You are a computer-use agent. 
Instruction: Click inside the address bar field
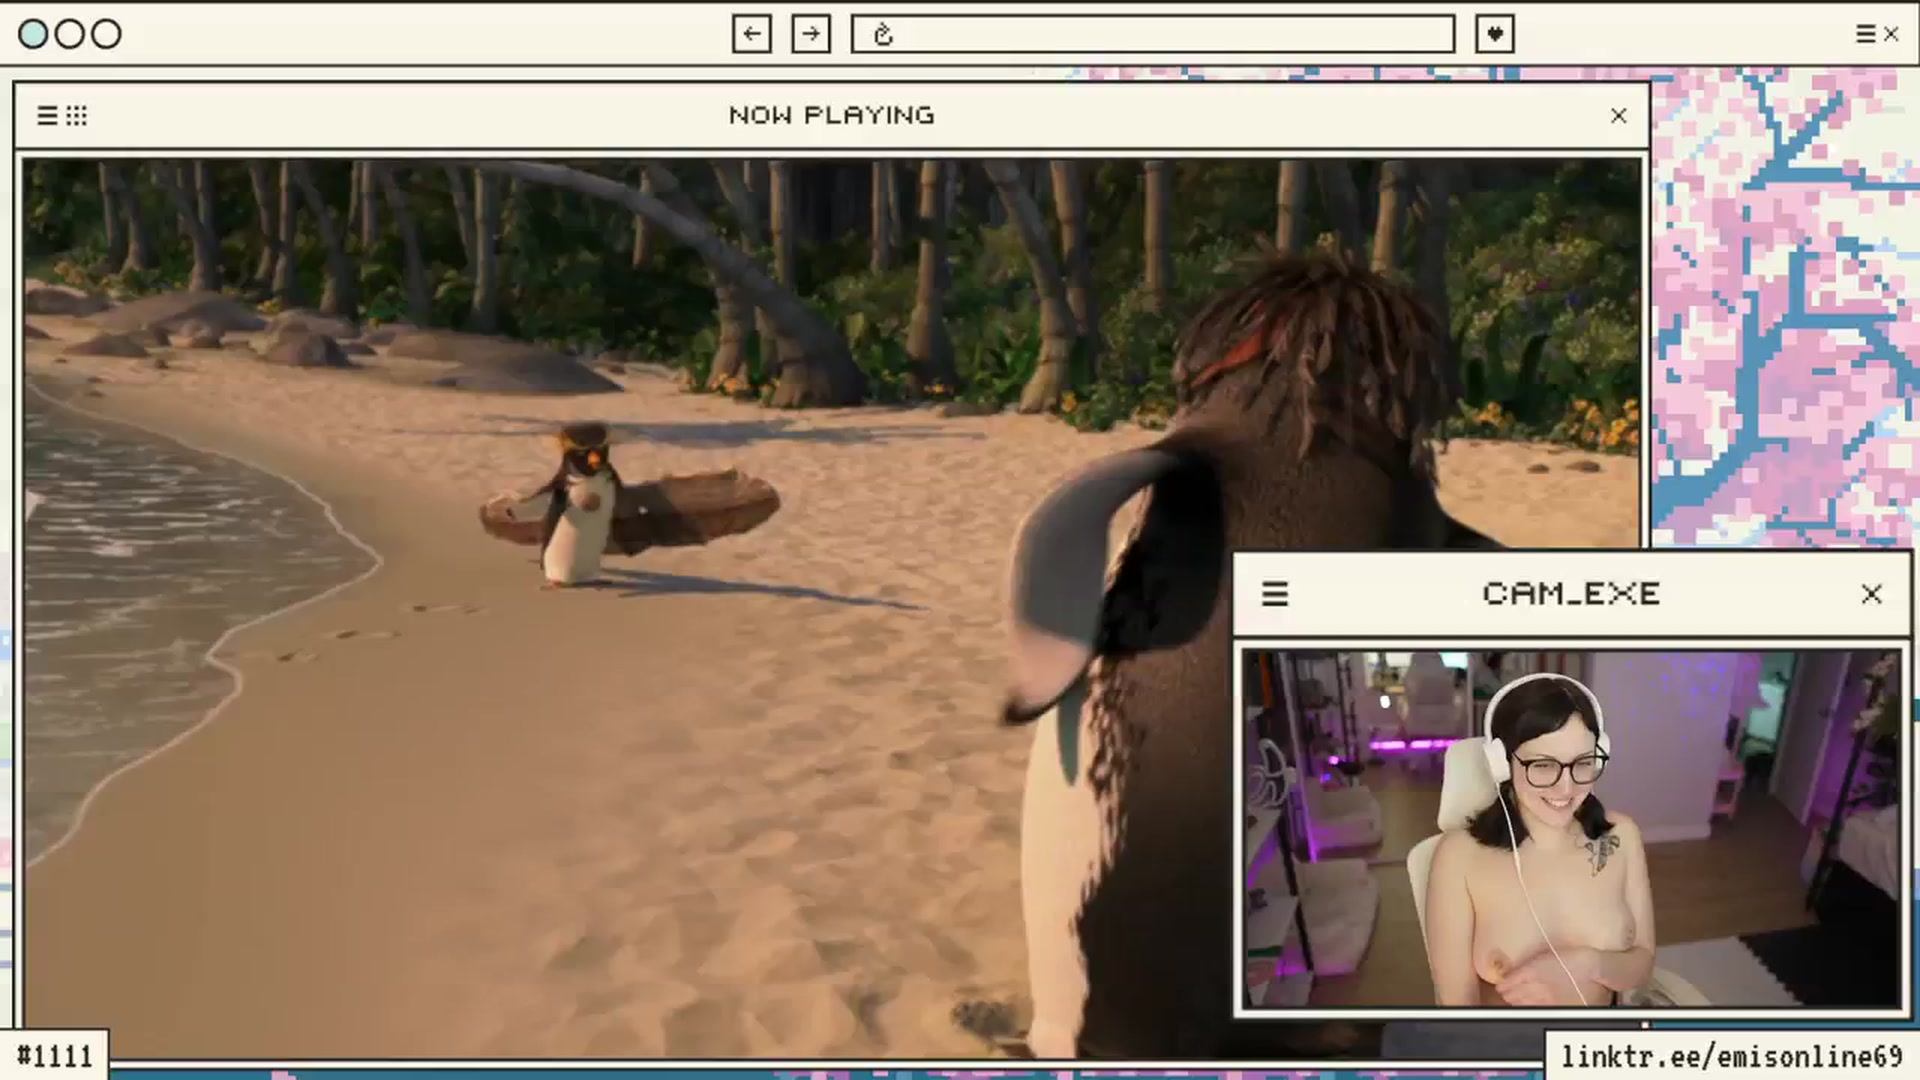[1153, 34]
